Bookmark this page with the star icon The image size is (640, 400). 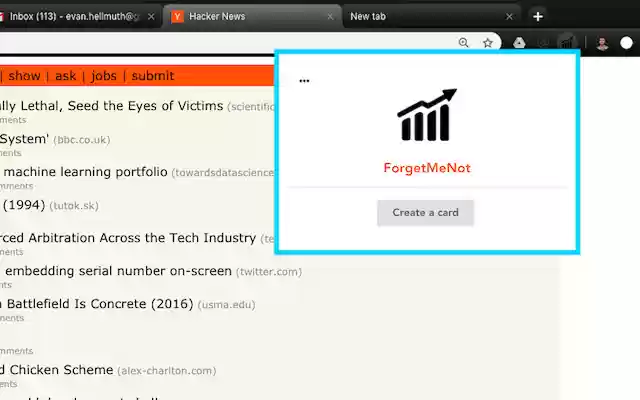click(487, 42)
